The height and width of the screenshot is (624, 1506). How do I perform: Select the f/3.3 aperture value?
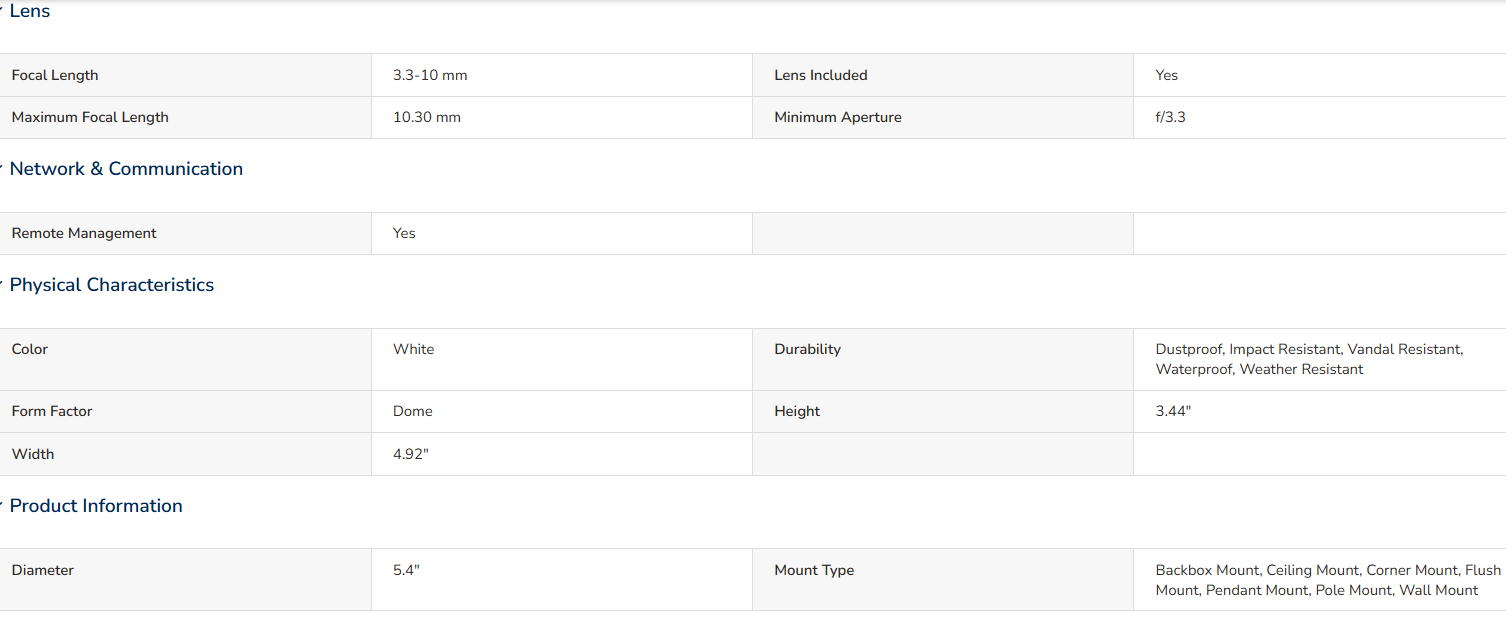point(1171,117)
